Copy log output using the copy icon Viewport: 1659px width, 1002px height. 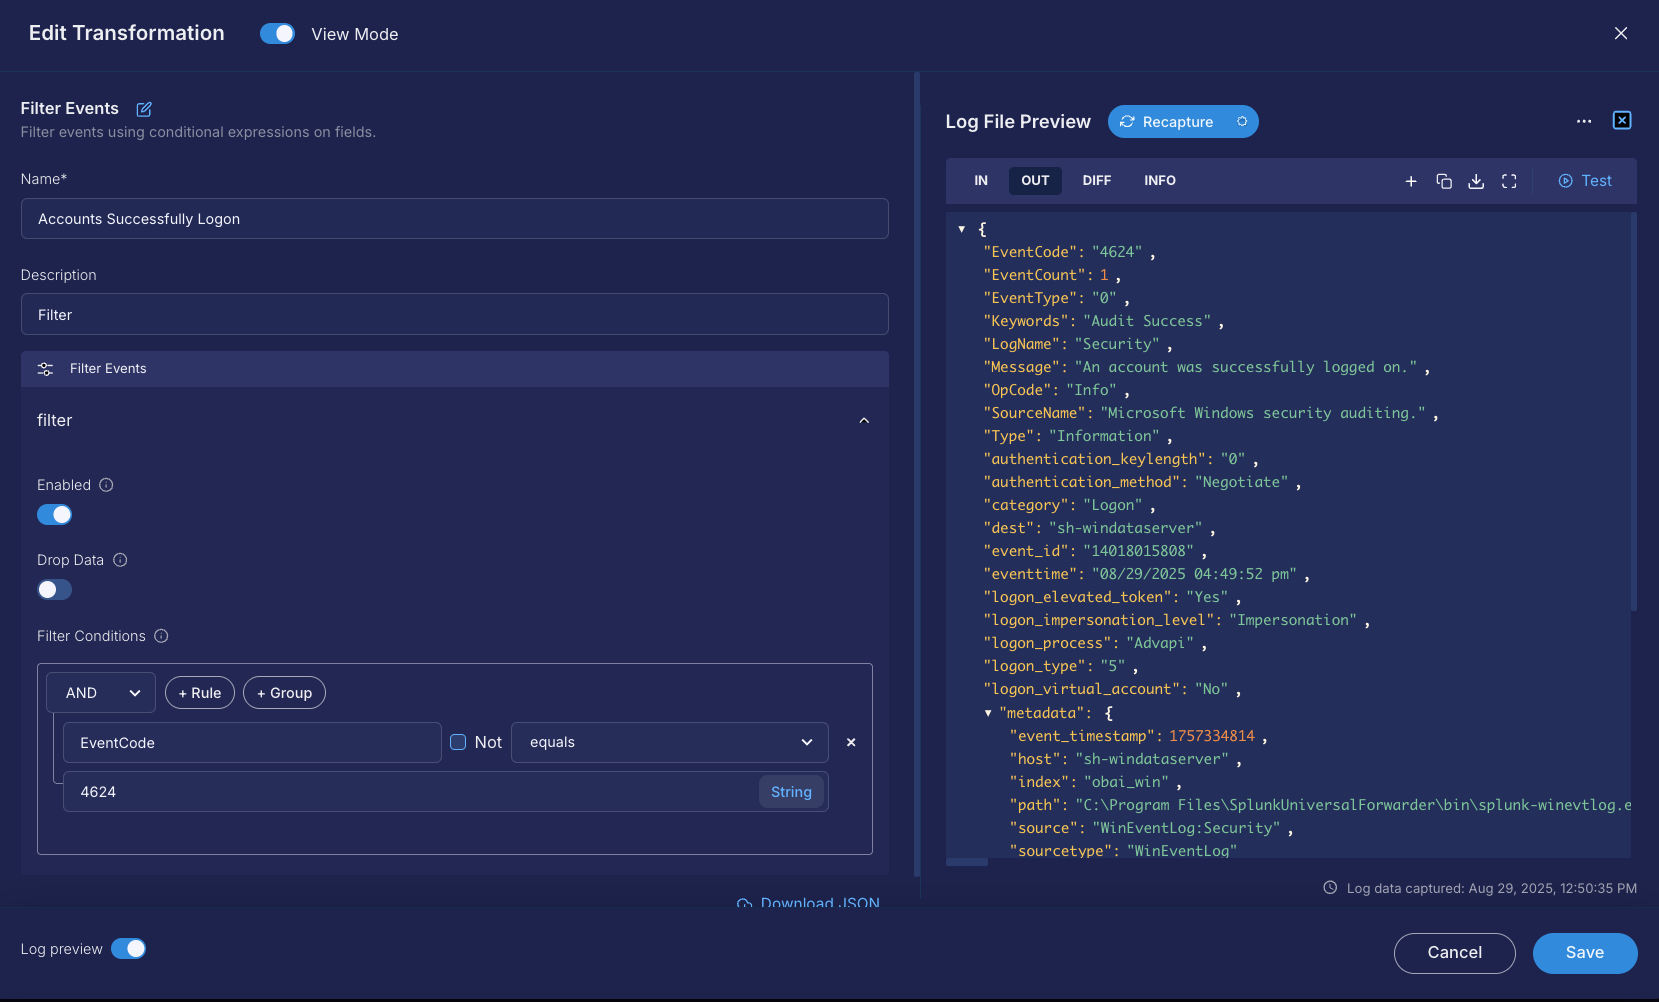click(x=1444, y=181)
